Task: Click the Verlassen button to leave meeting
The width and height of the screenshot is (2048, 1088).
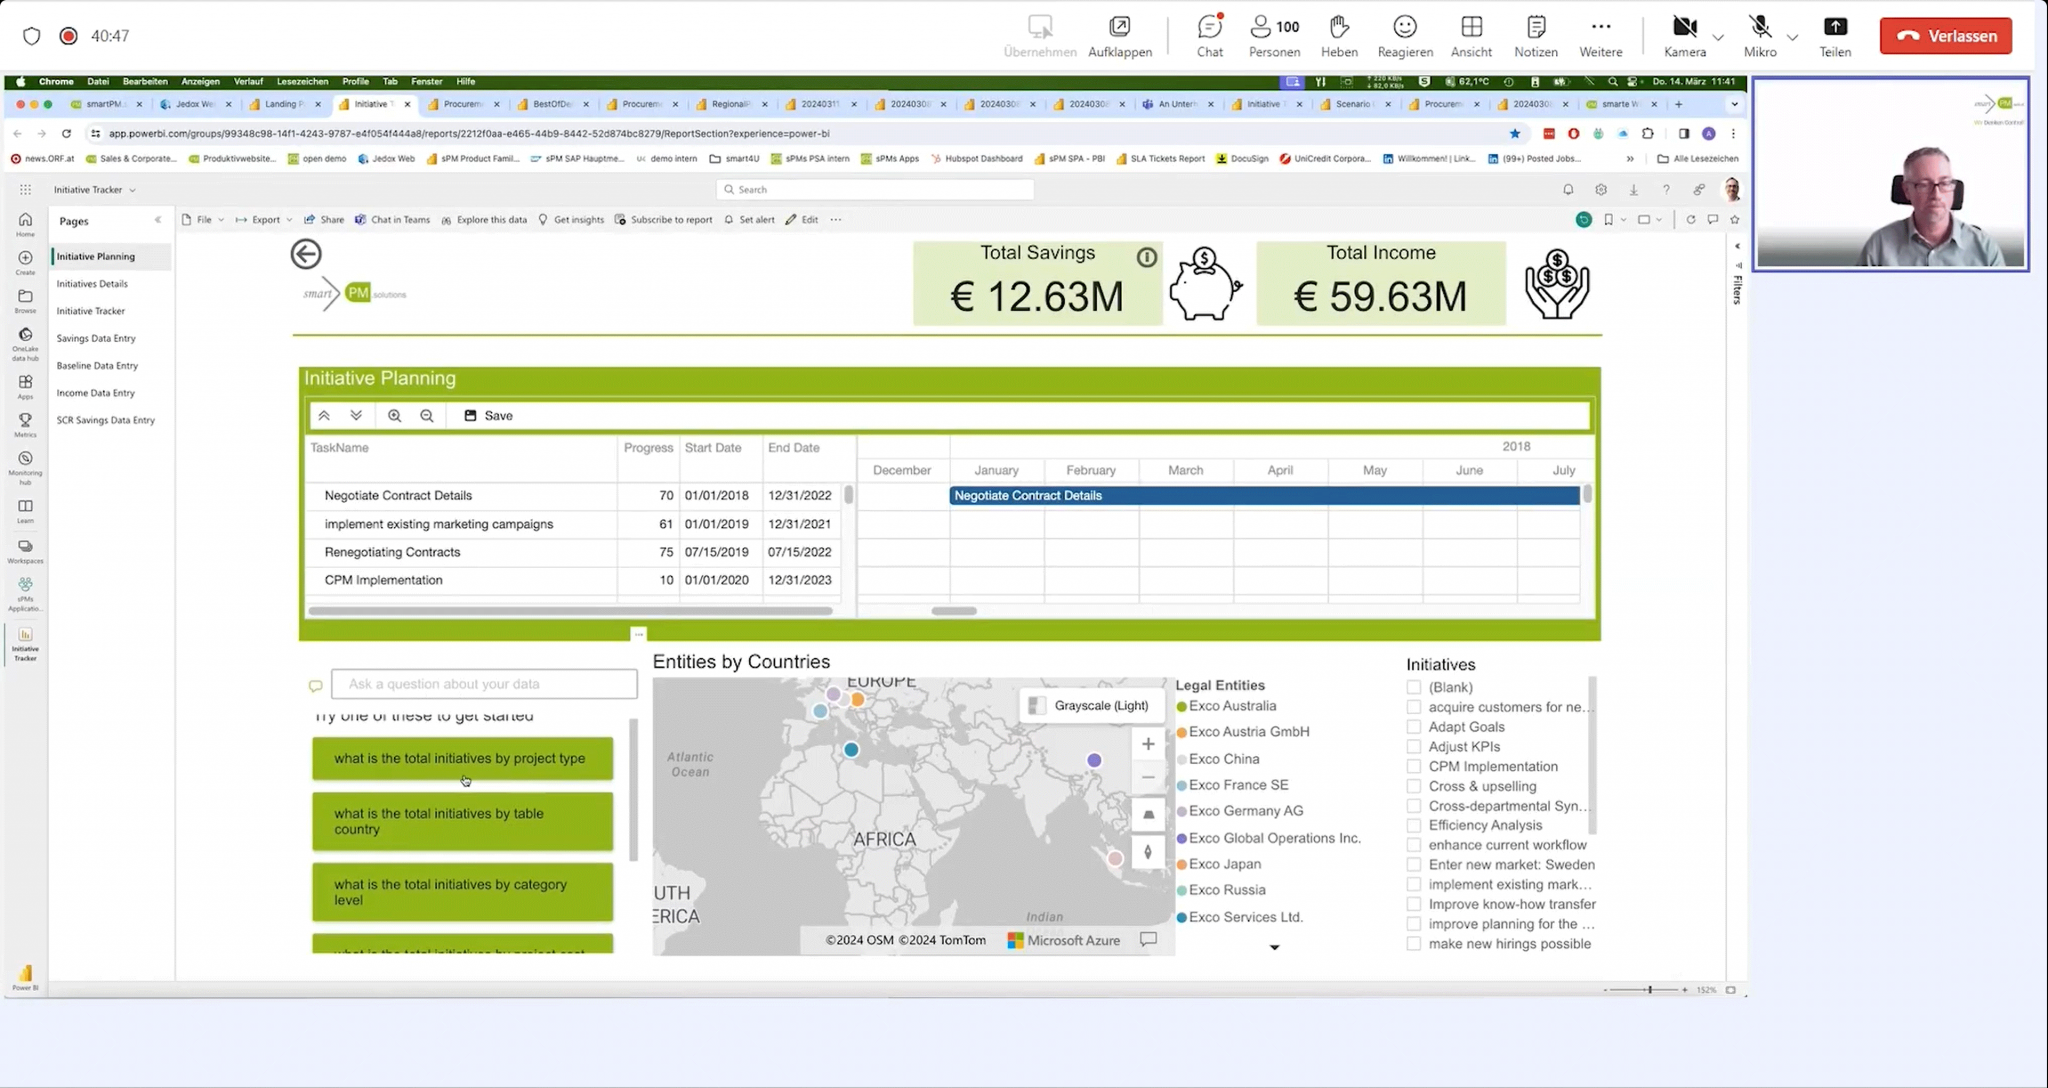Action: 1946,35
